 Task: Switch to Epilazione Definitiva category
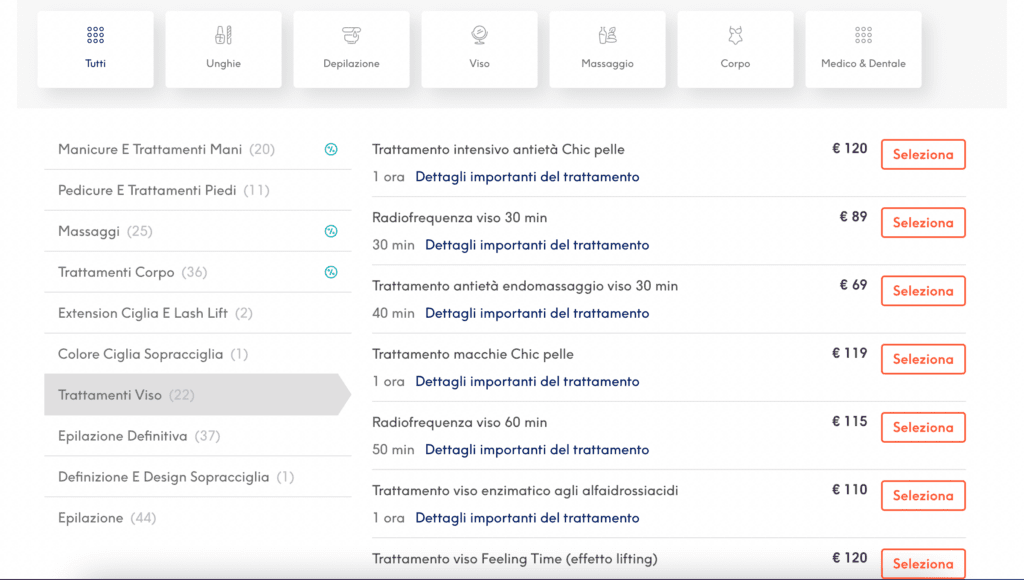click(x=138, y=436)
